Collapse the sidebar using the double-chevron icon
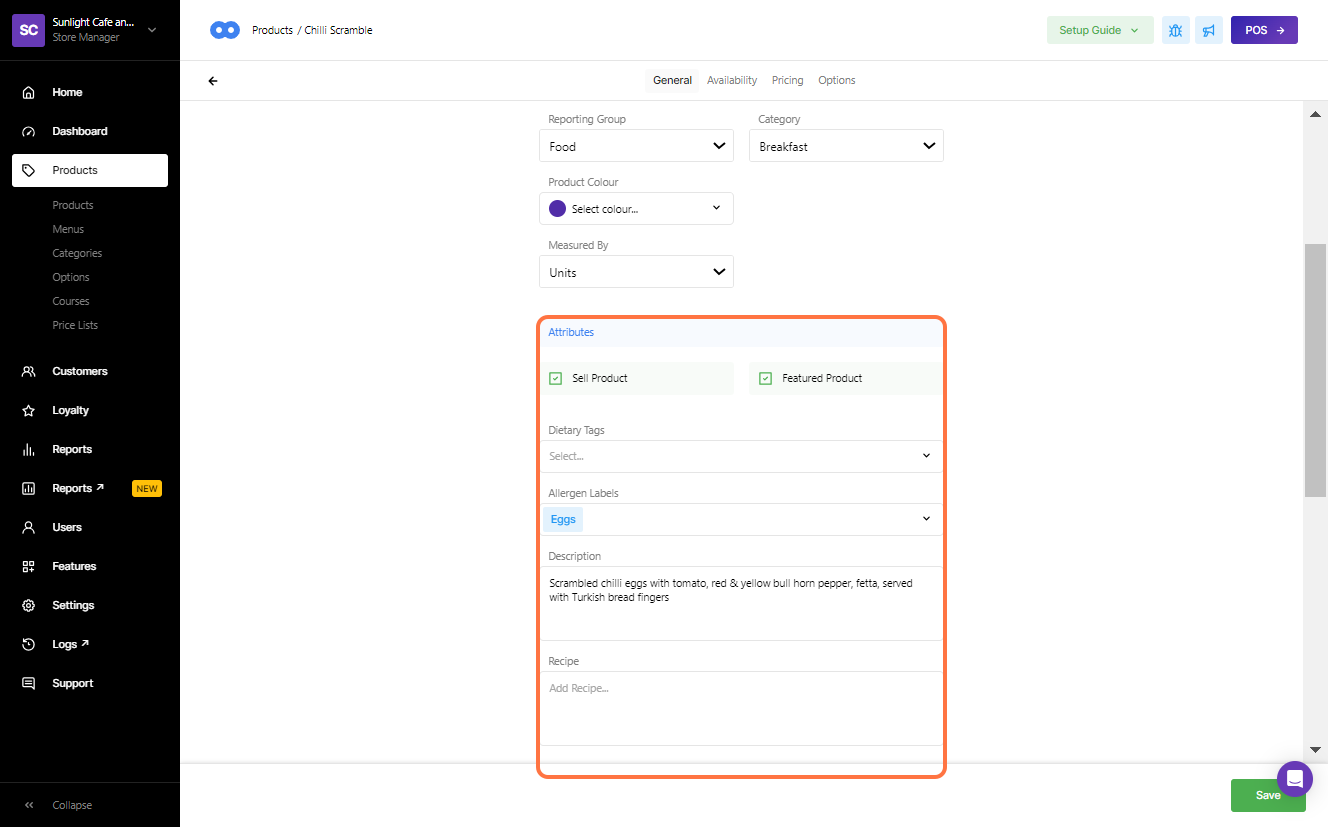 pyautogui.click(x=29, y=805)
